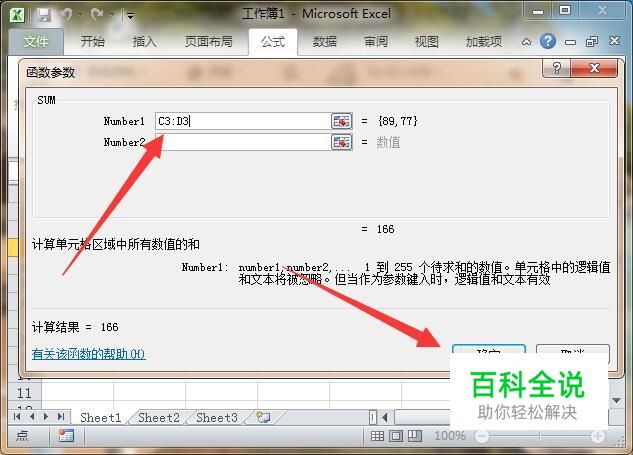This screenshot has width=633, height=455.
Task: Switch to Page Layout view in status bar
Action: click(396, 436)
